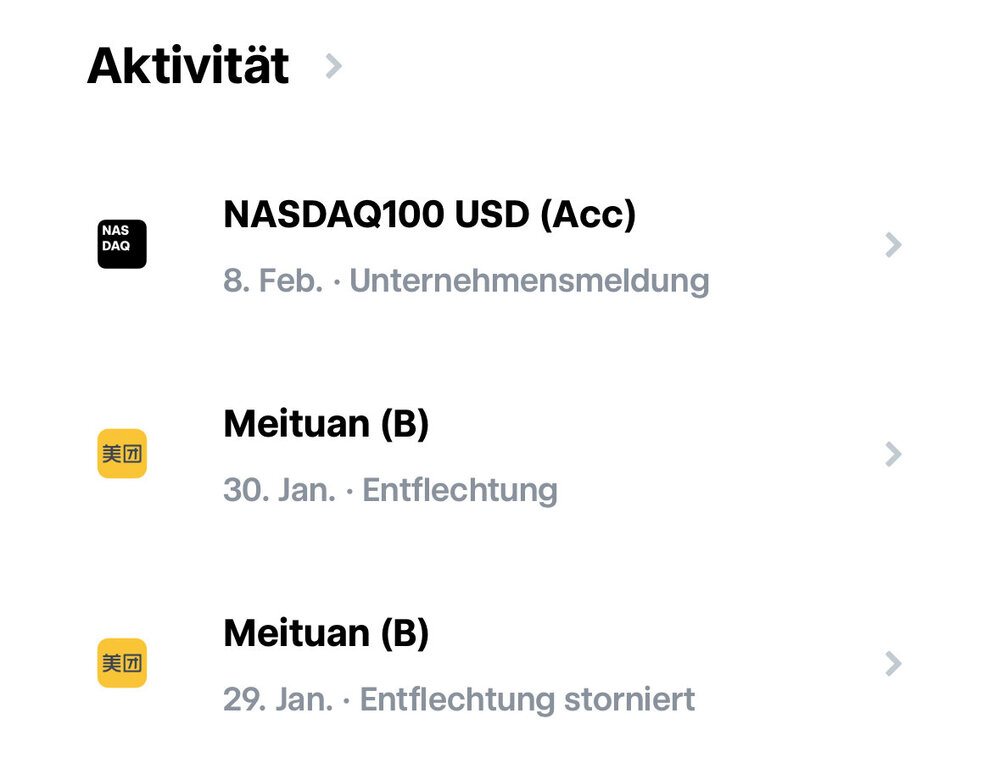Click the Entflechtung label beside 30. Jan.

(x=460, y=490)
